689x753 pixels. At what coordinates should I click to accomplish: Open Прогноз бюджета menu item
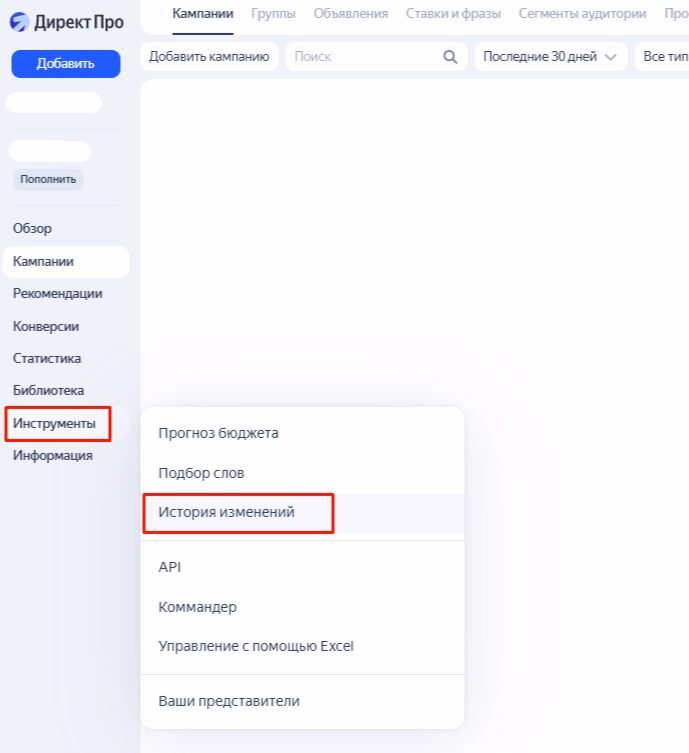click(218, 433)
